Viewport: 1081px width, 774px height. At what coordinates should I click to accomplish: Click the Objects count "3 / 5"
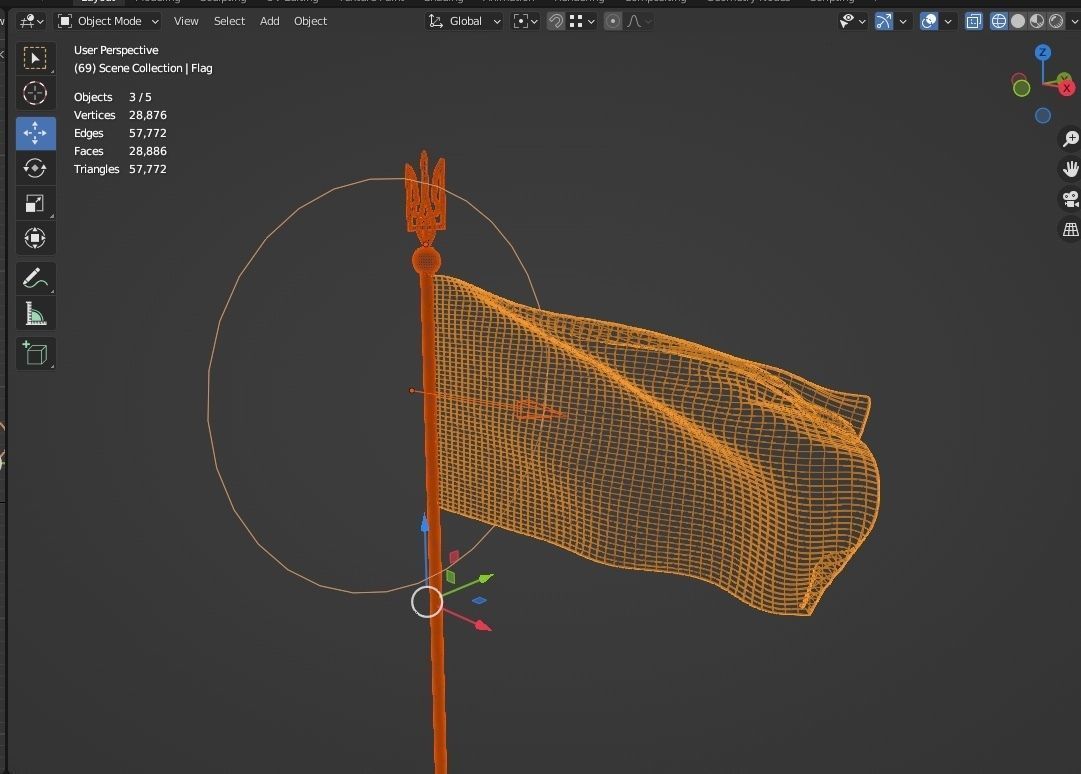(140, 97)
